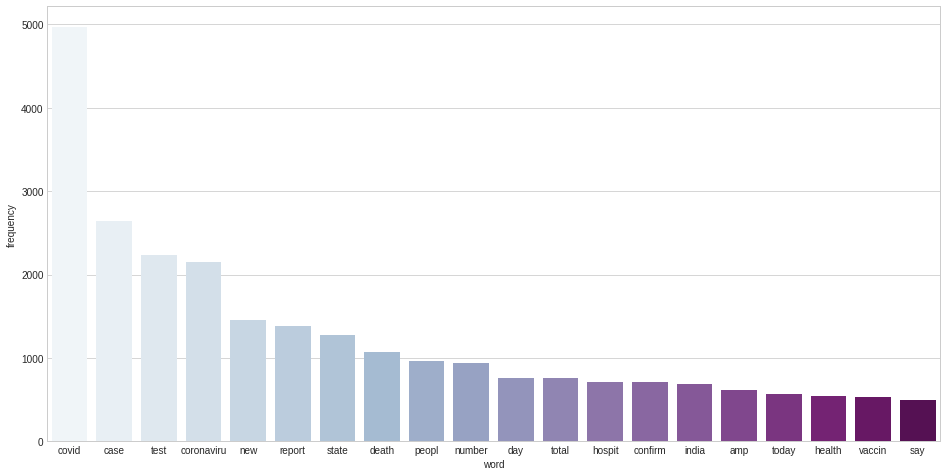Screen dimensions: 947x476
Task: Click the bar above the 'test' label
Action: 159,349
